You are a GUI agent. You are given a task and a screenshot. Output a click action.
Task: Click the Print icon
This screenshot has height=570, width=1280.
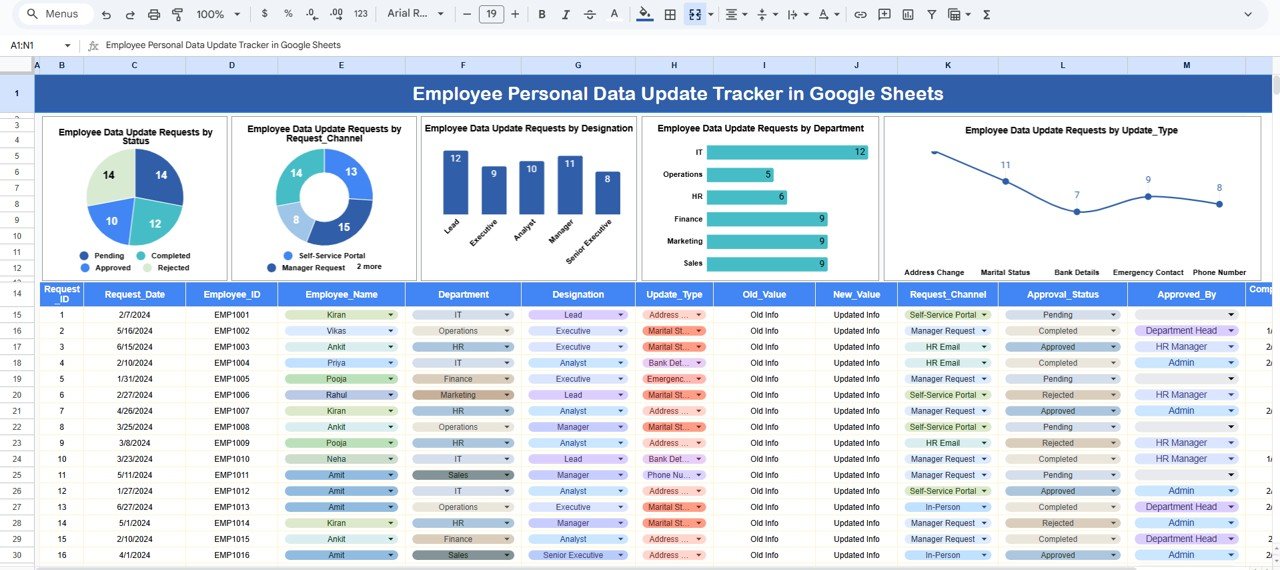tap(153, 15)
